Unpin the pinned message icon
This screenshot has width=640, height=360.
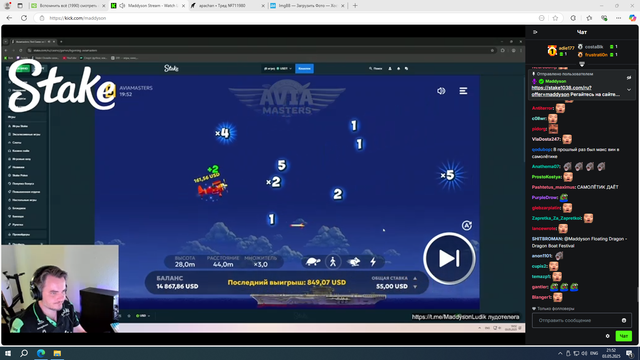629,77
